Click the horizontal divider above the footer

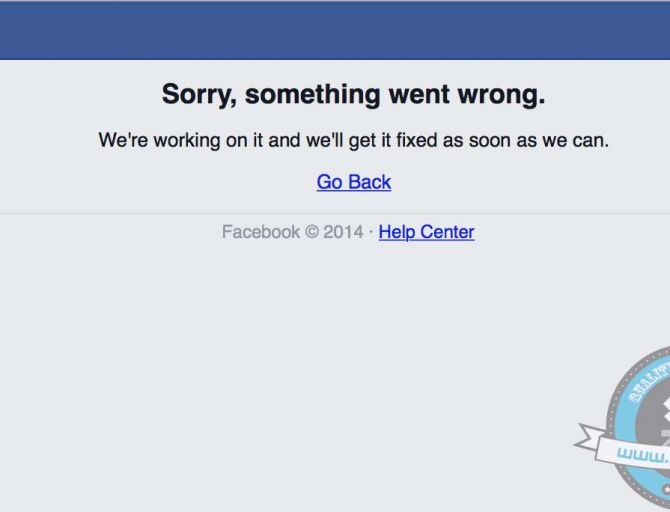pos(335,213)
